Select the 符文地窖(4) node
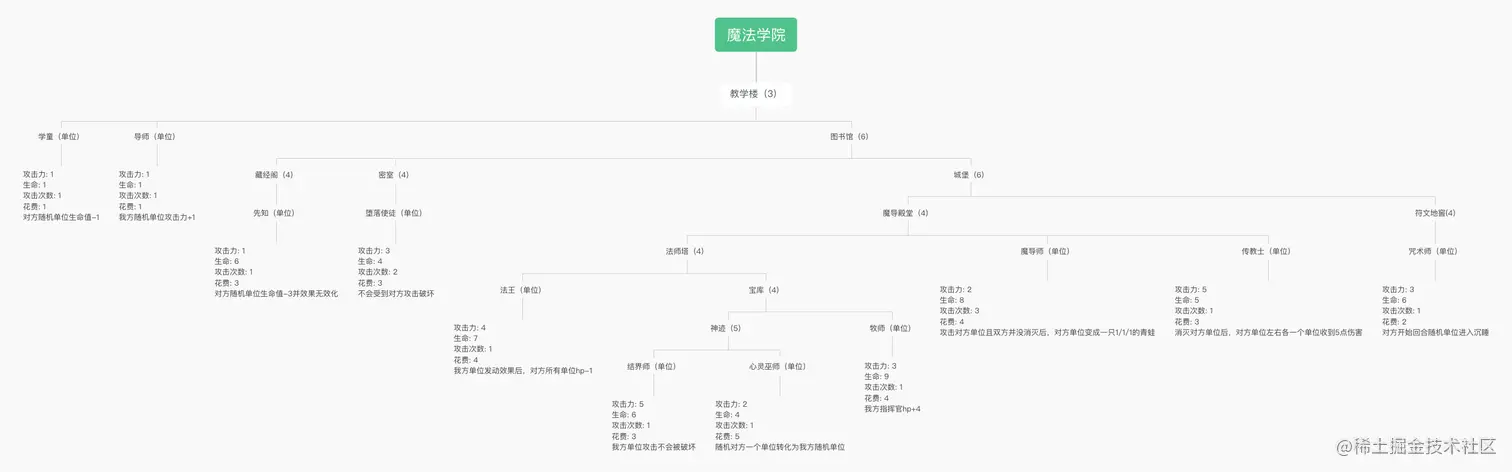Screen dimensions: 1512x472 coord(1435,213)
